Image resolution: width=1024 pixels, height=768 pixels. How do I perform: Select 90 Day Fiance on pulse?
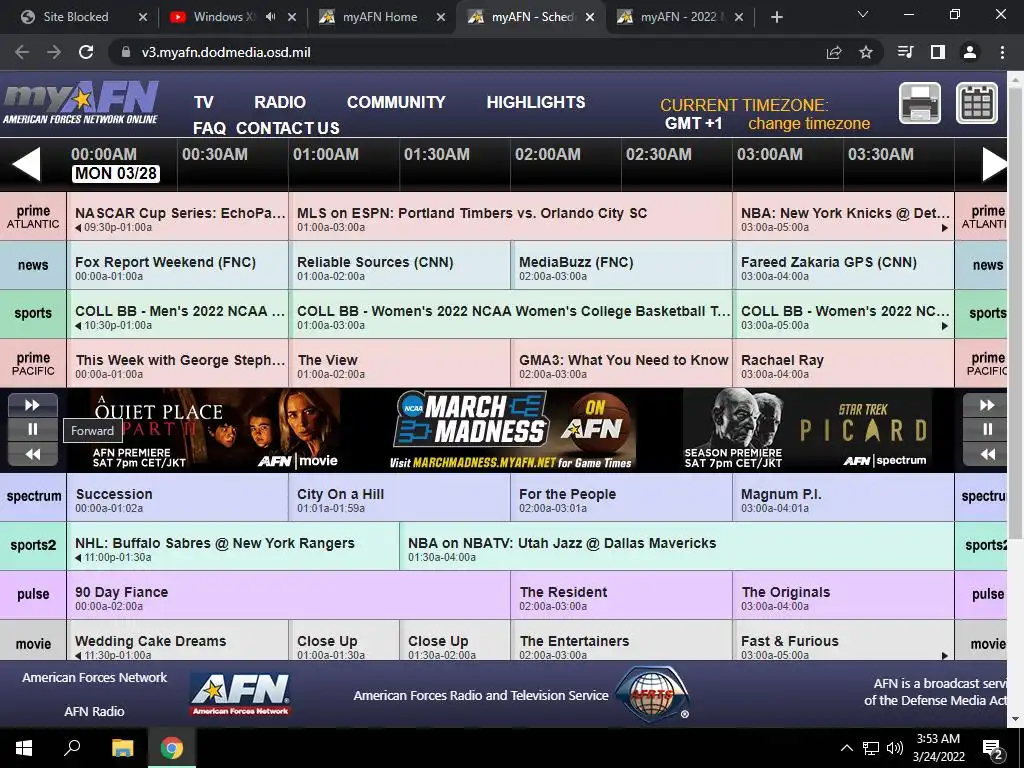click(288, 596)
